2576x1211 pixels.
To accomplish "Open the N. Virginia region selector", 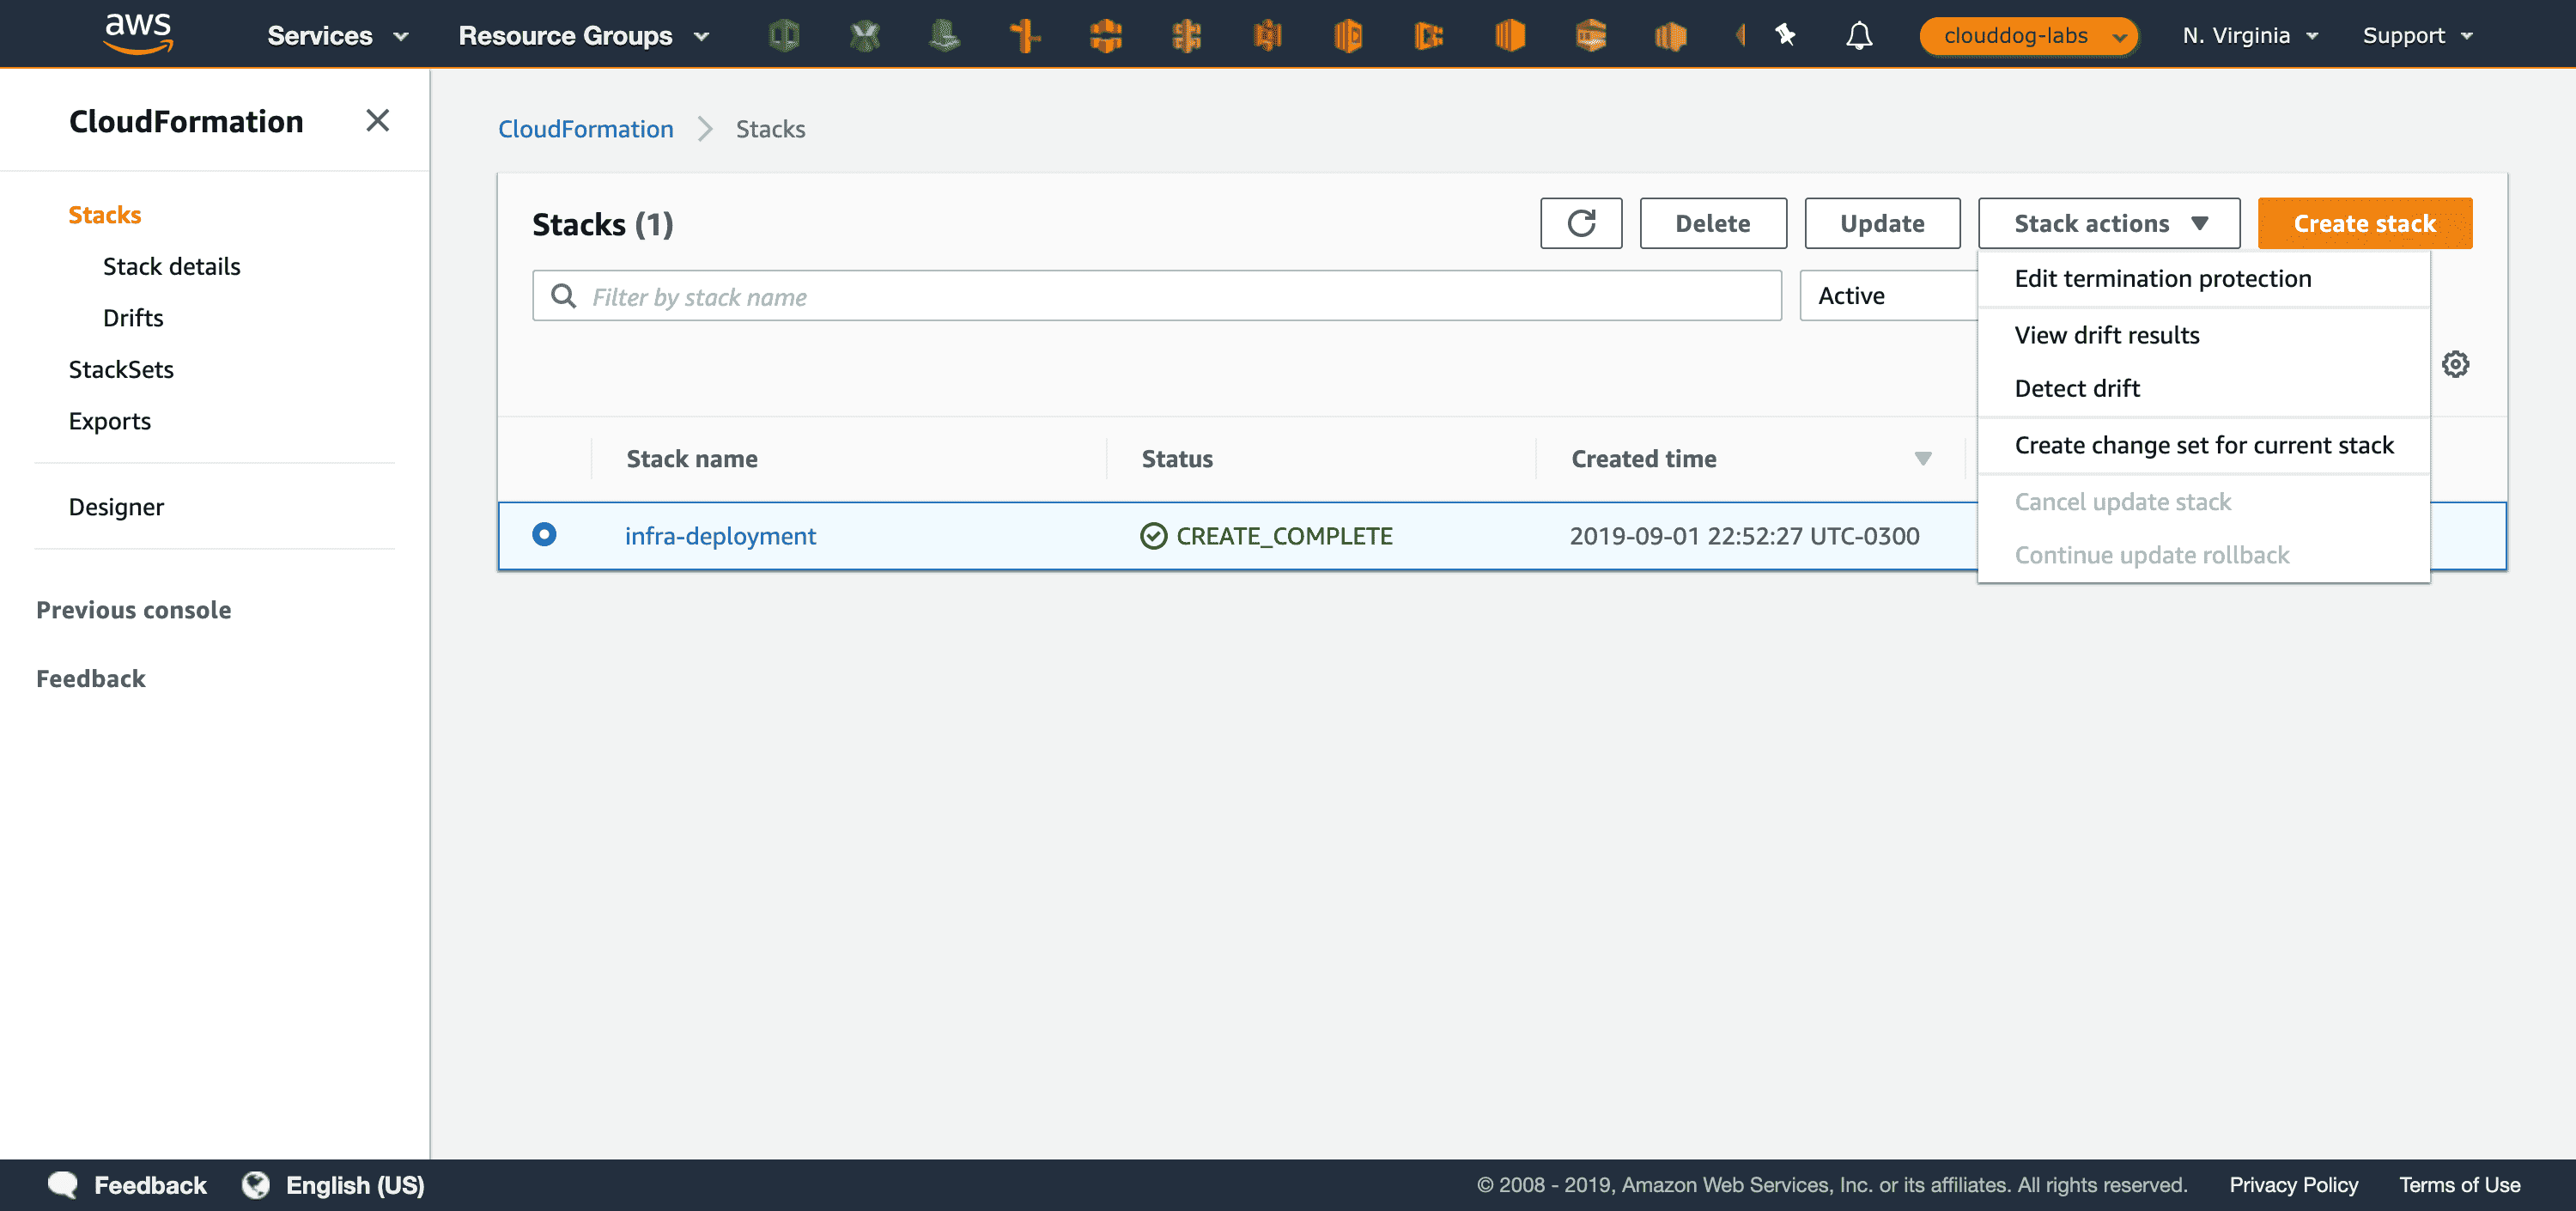I will point(2249,36).
